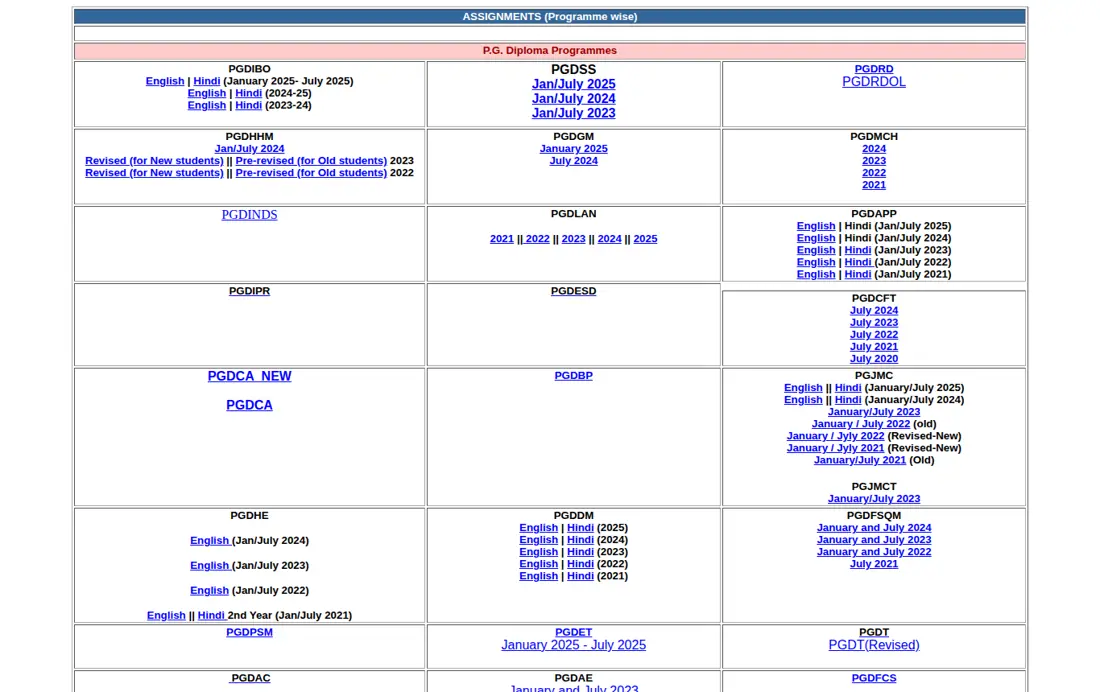Image resolution: width=1100 pixels, height=692 pixels.
Task: Open PGDGM January 2025 link
Action: [x=573, y=149]
